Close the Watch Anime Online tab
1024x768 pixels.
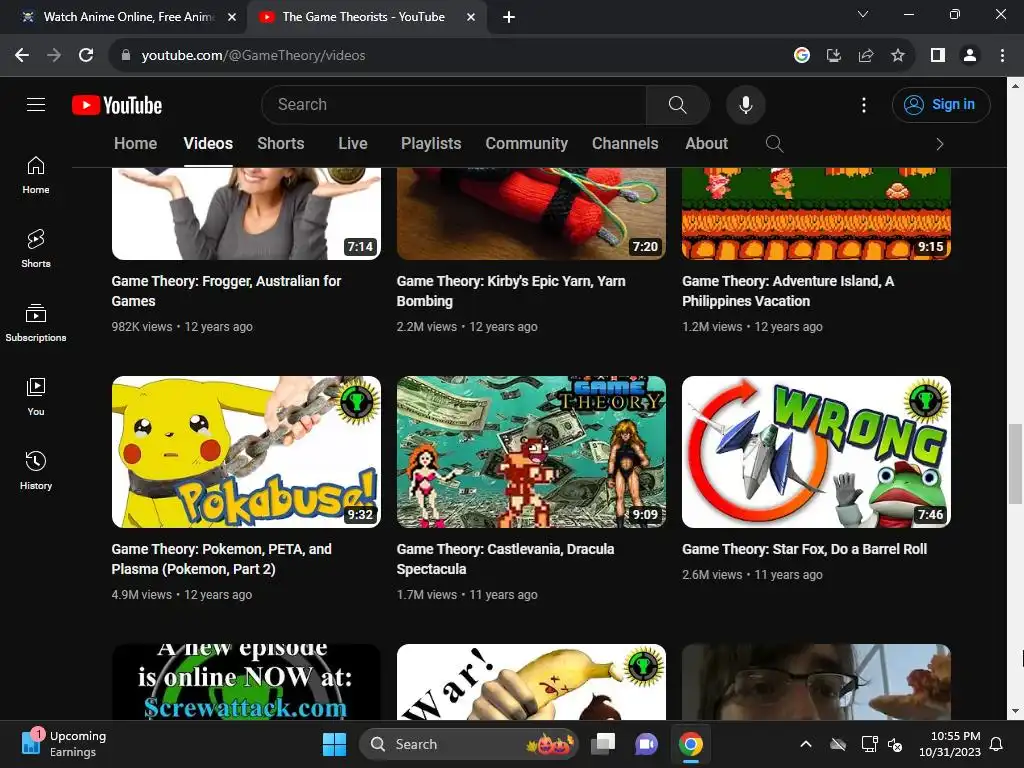click(232, 17)
